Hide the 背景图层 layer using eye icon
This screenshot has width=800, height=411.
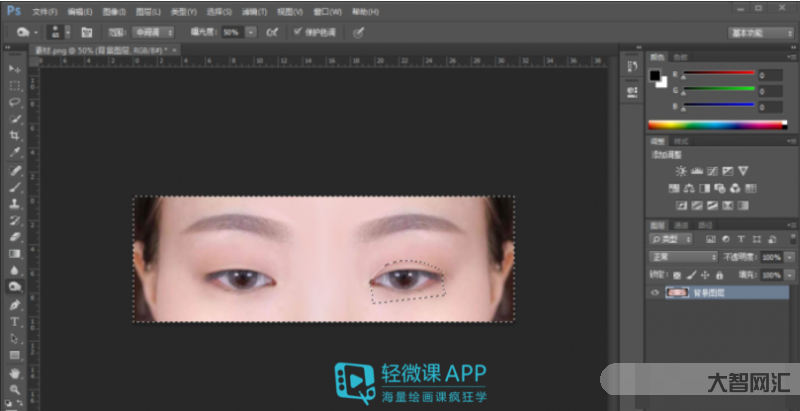[655, 293]
